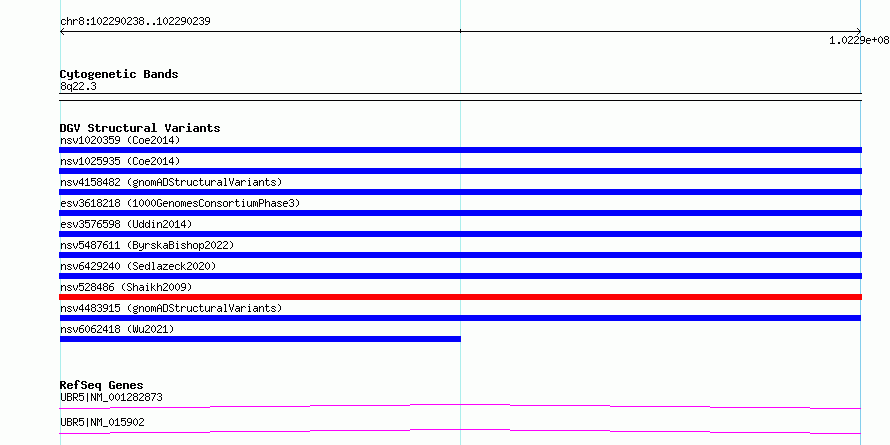The image size is (890, 445).
Task: Select the blue bar under esv3576598
Action: (460, 234)
